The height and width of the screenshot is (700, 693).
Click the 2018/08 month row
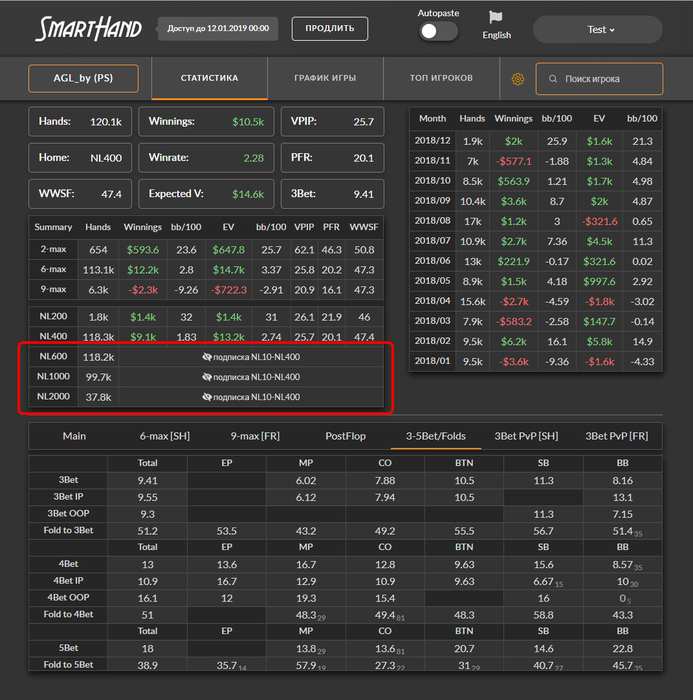point(536,221)
